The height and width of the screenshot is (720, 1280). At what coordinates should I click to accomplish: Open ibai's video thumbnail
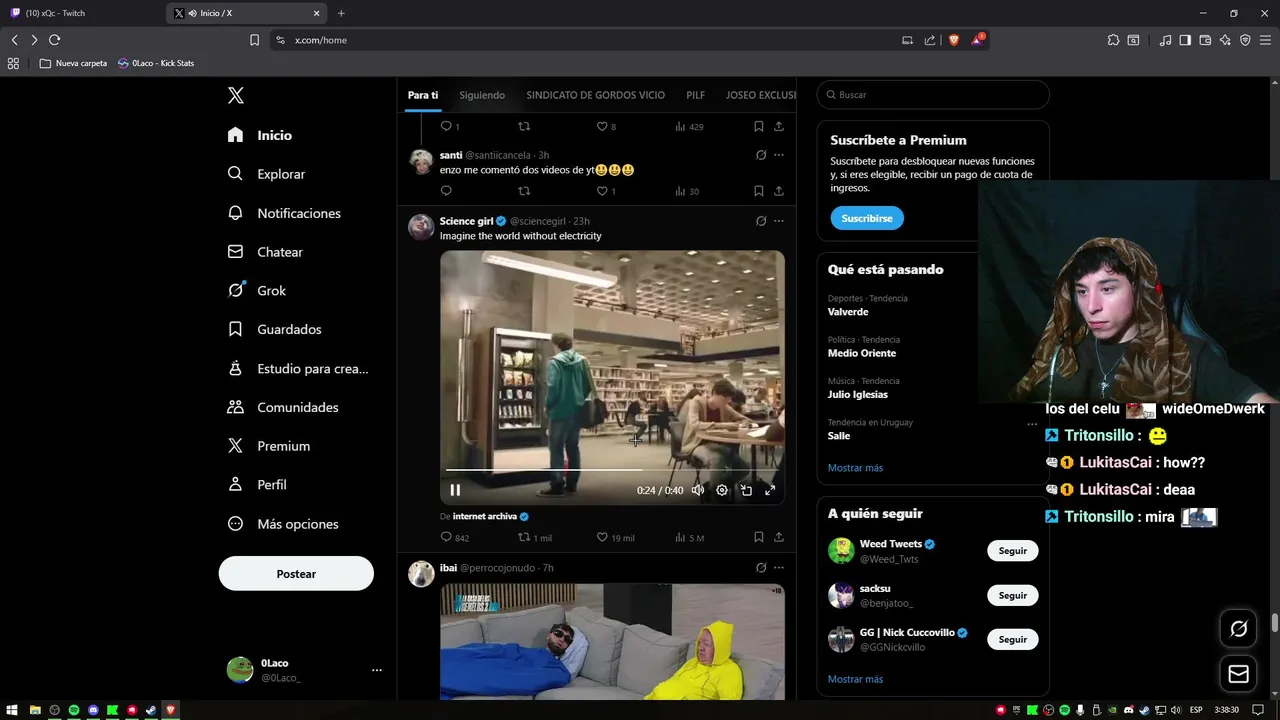[612, 642]
